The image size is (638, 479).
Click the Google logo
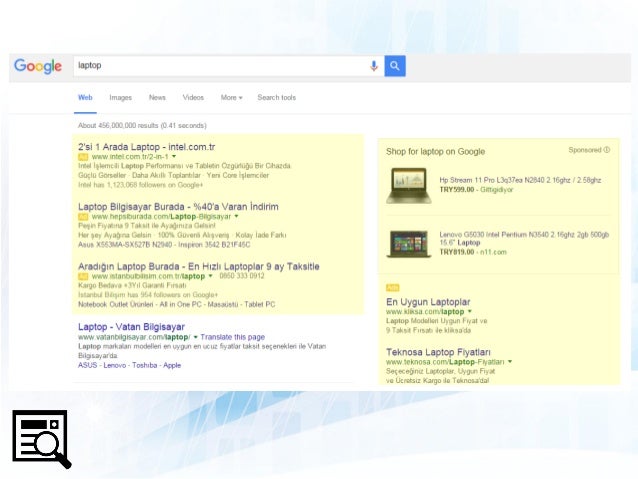[38, 66]
